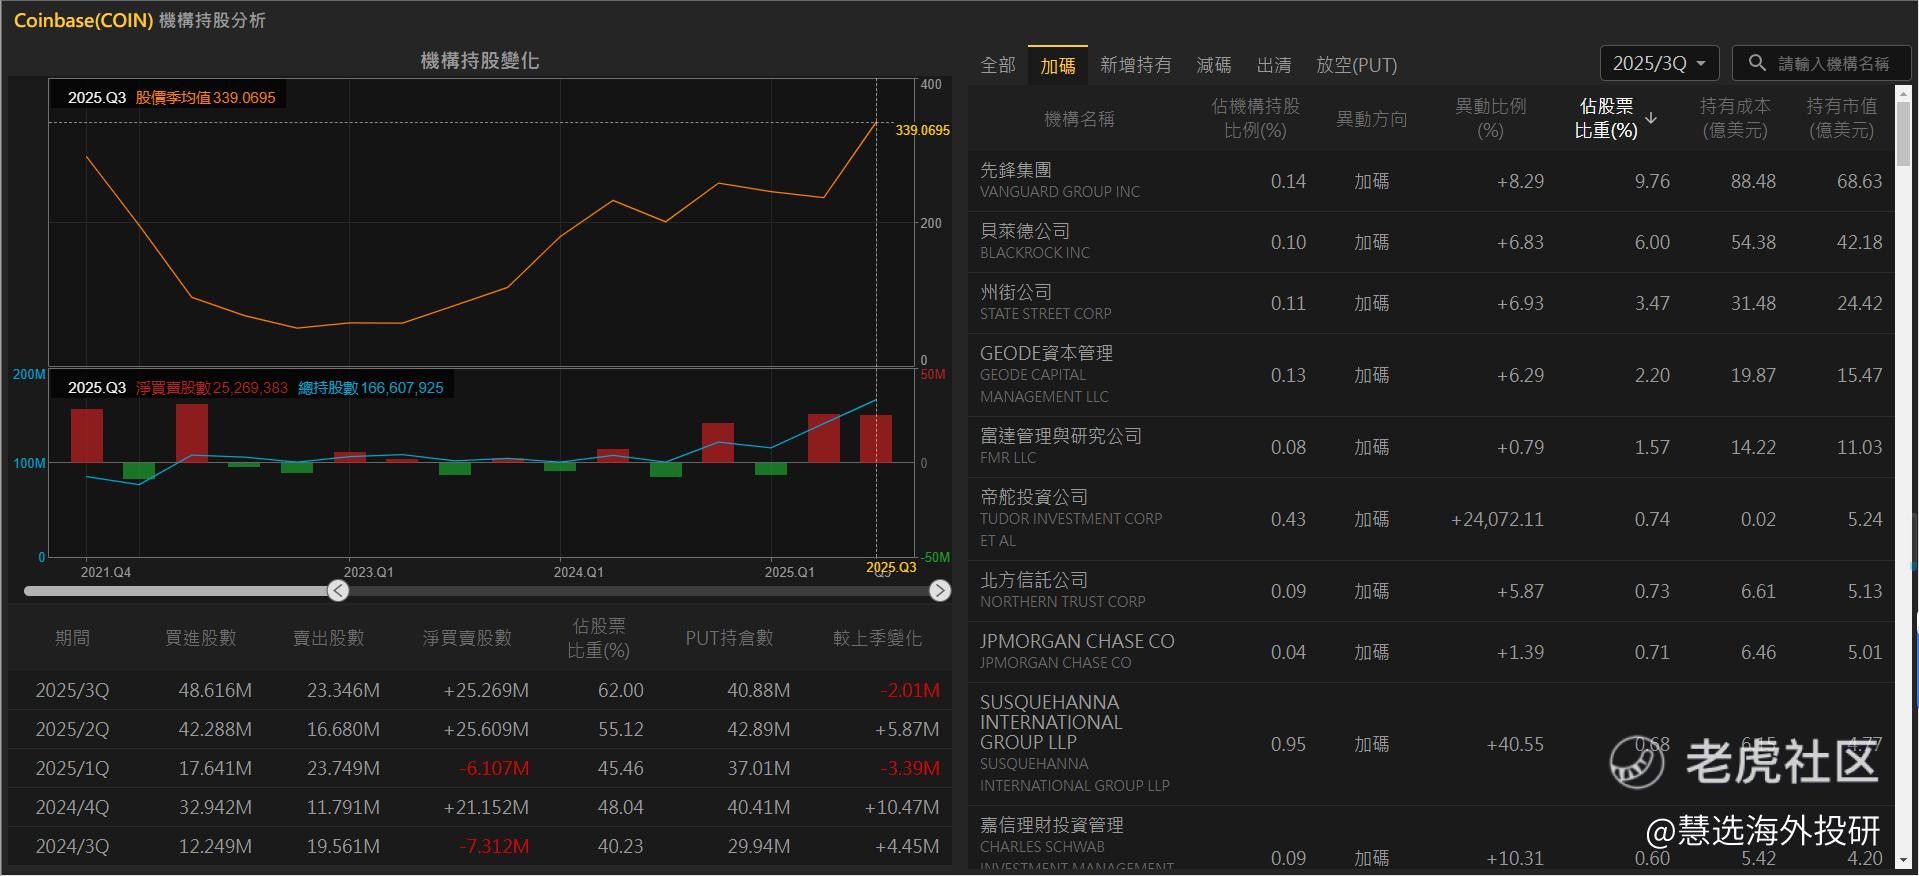Viewport: 1919px width, 876px height.
Task: Click the 2025/1Q period row
Action: [480, 768]
